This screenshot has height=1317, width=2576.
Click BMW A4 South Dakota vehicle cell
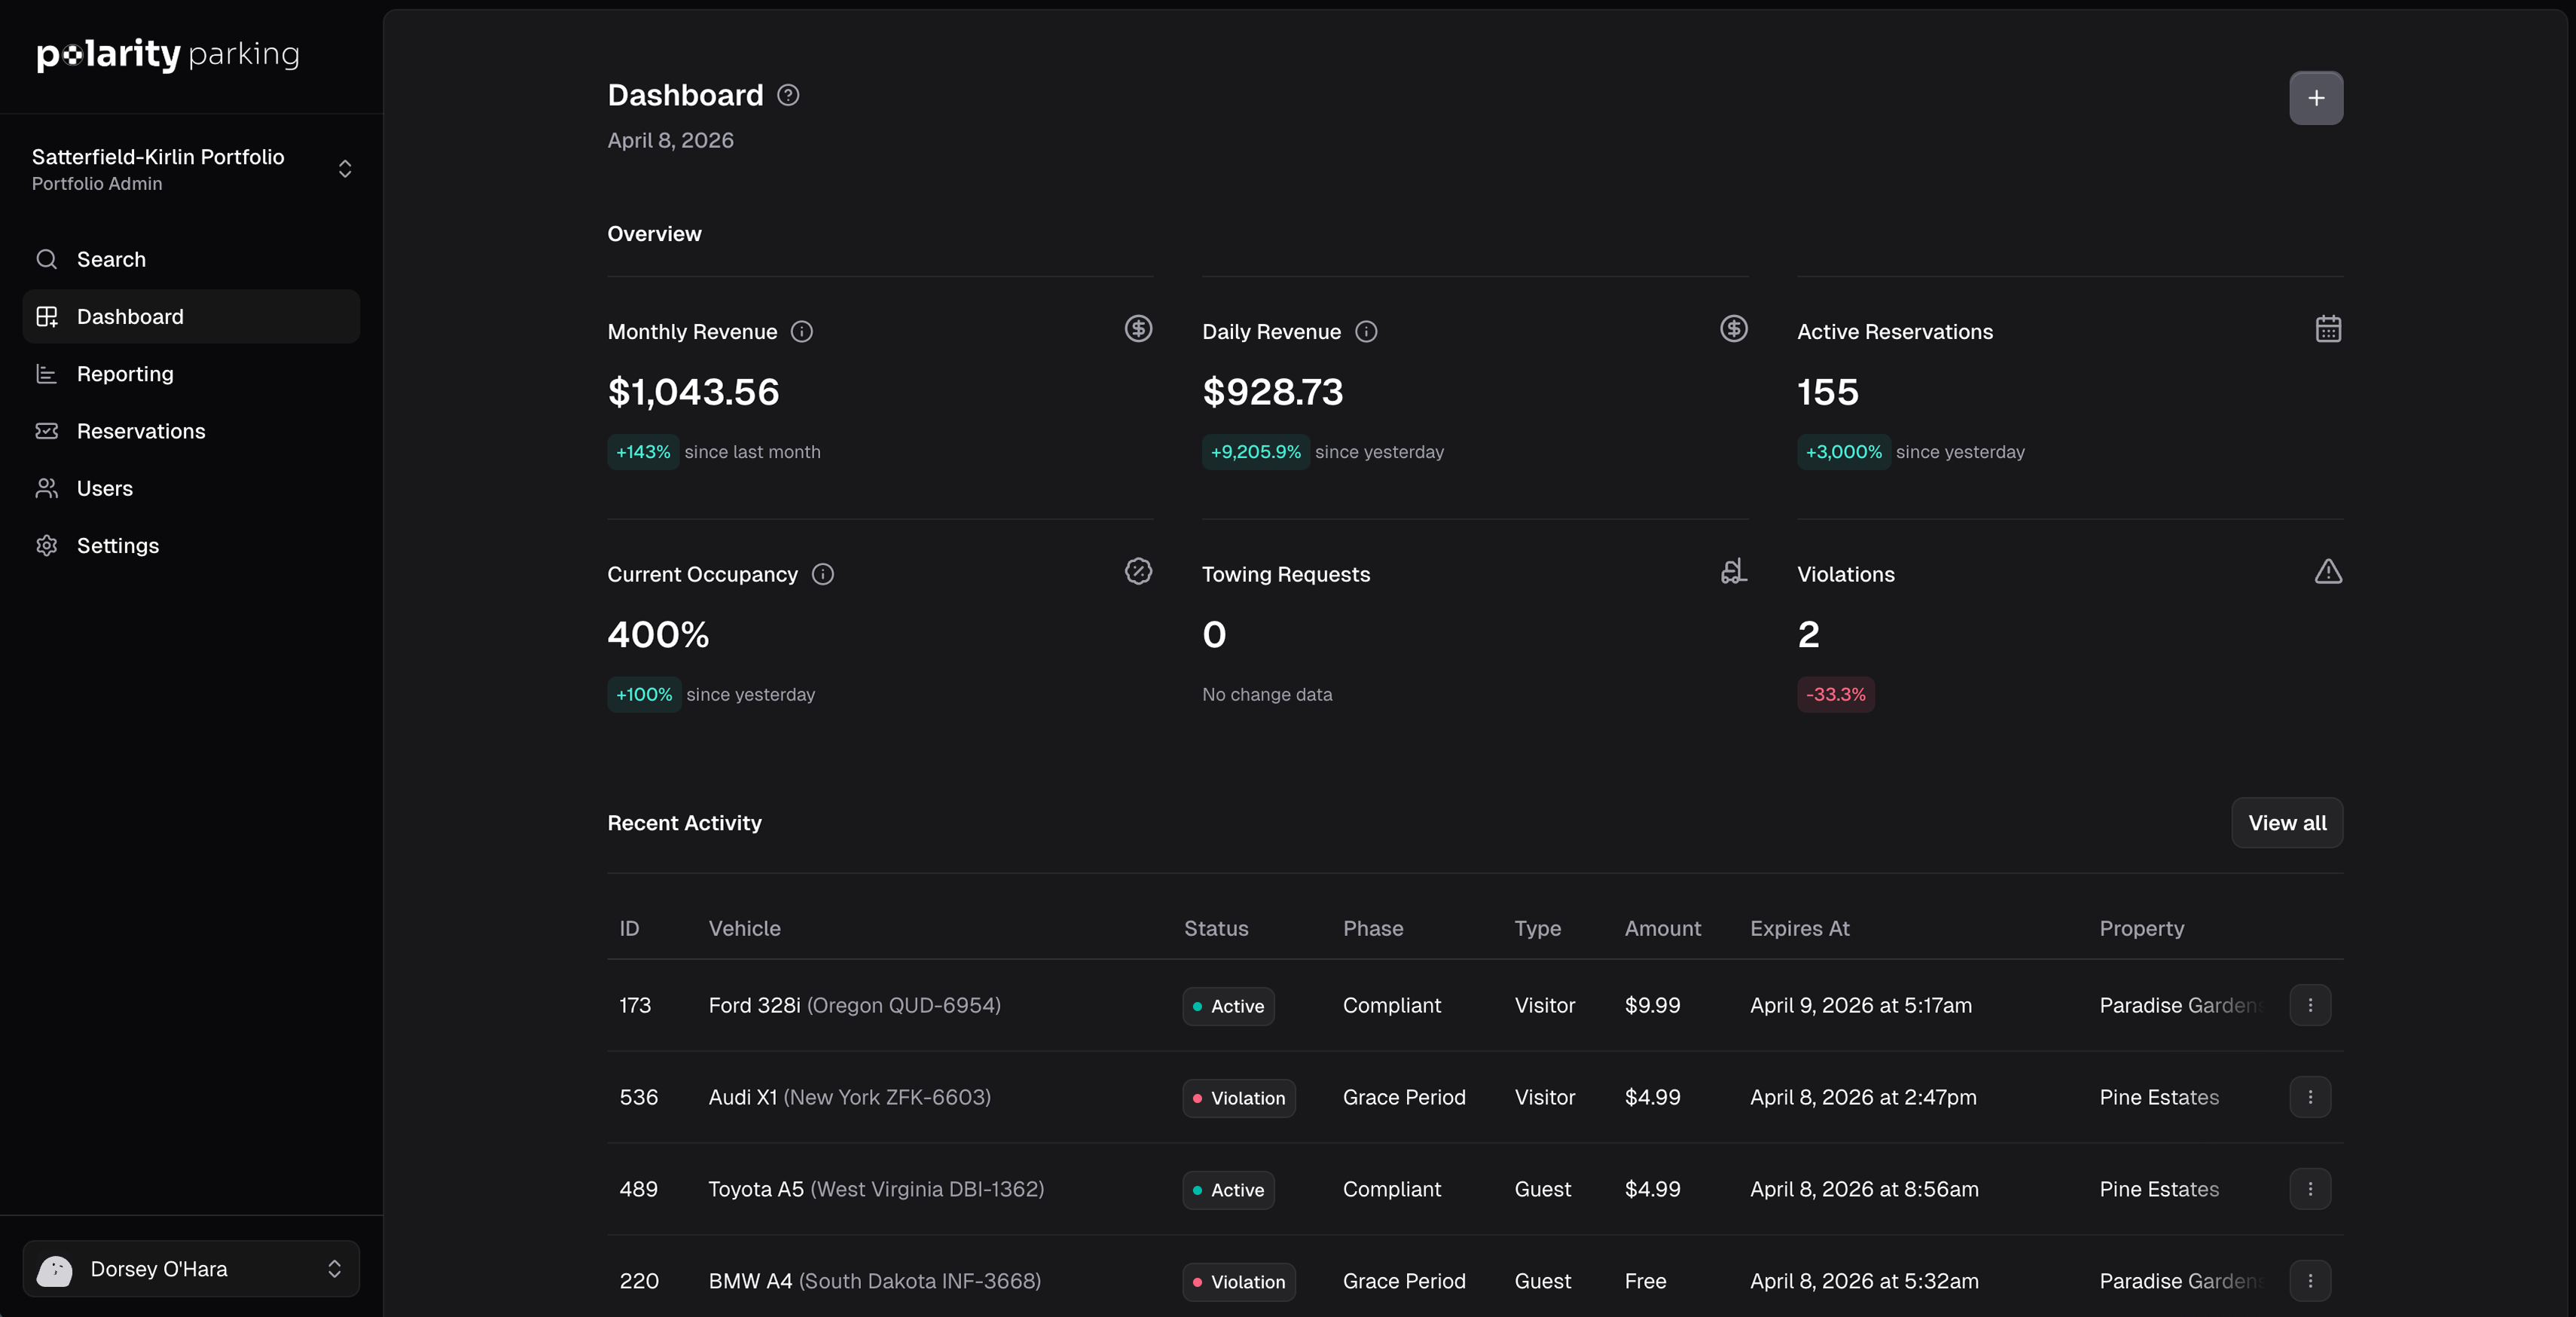874,1281
